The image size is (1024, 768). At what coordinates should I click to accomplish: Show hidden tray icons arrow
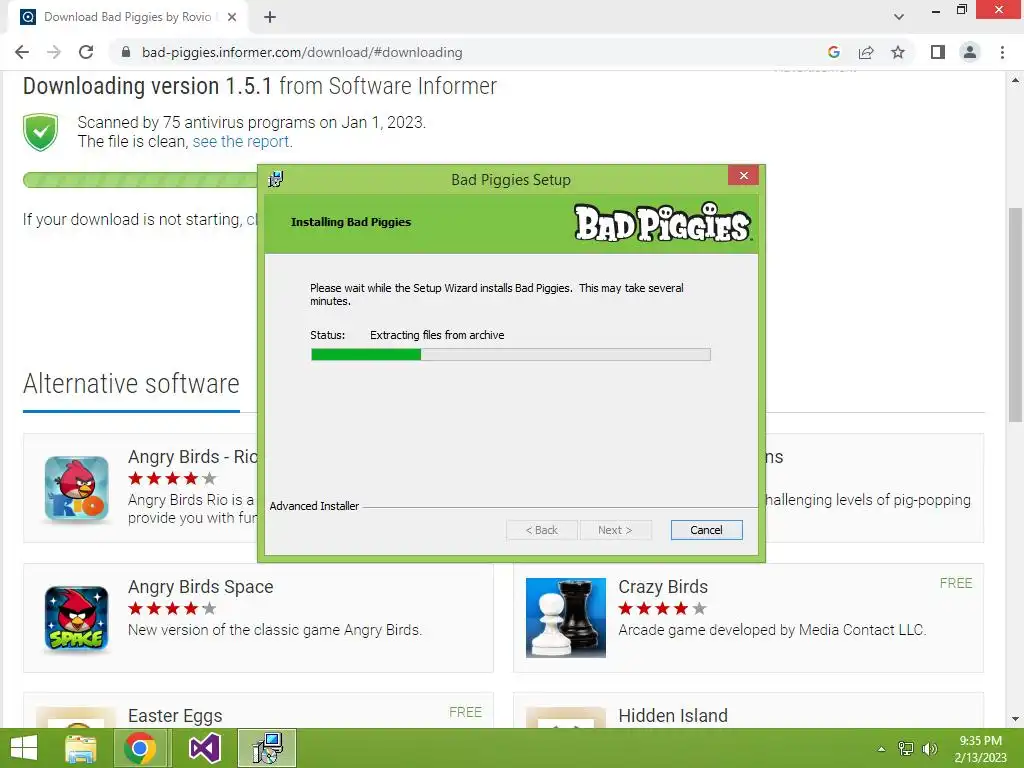point(882,749)
